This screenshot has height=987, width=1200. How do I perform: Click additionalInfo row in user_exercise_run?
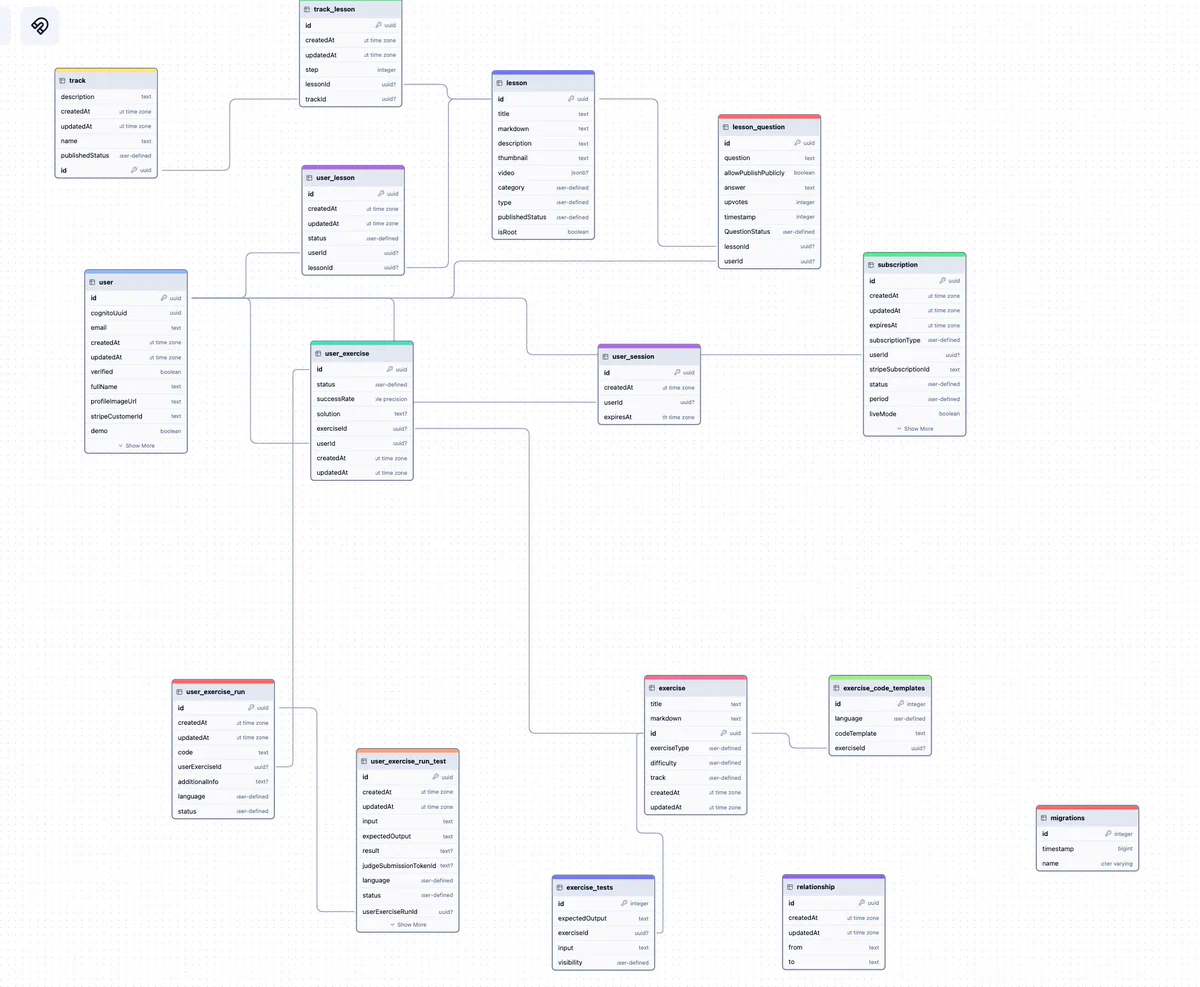pos(223,782)
